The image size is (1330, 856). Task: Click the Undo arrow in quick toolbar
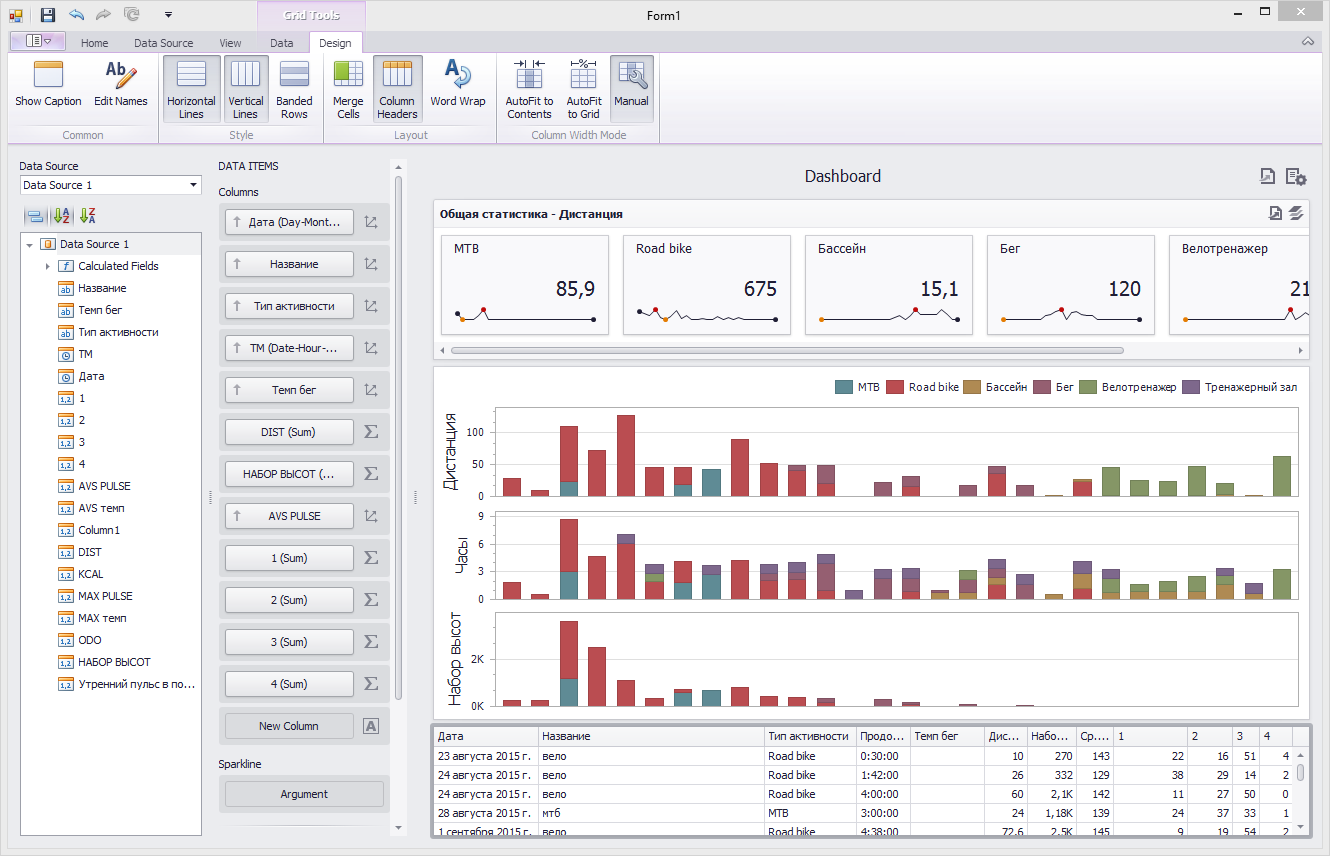[76, 15]
